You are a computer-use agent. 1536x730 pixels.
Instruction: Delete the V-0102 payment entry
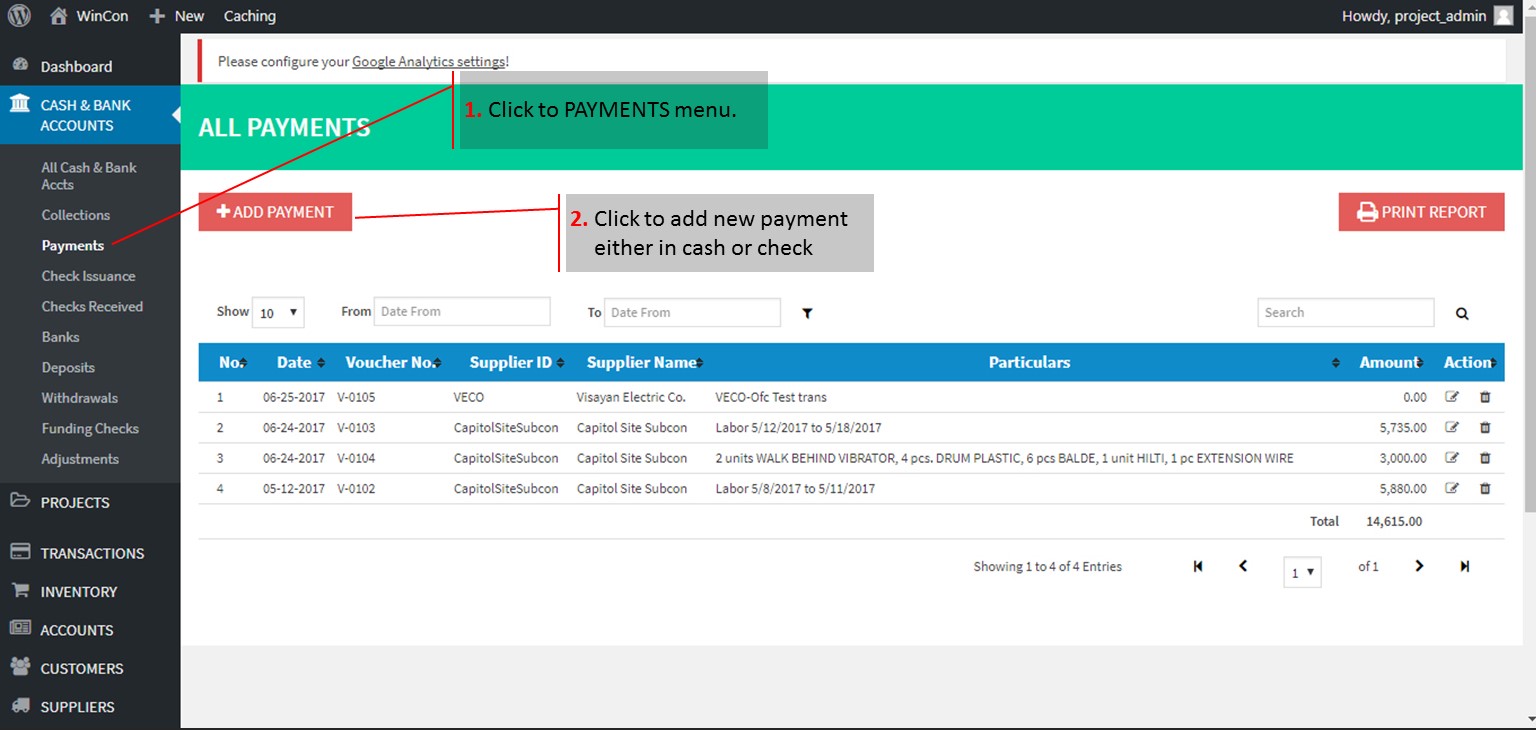[1484, 489]
